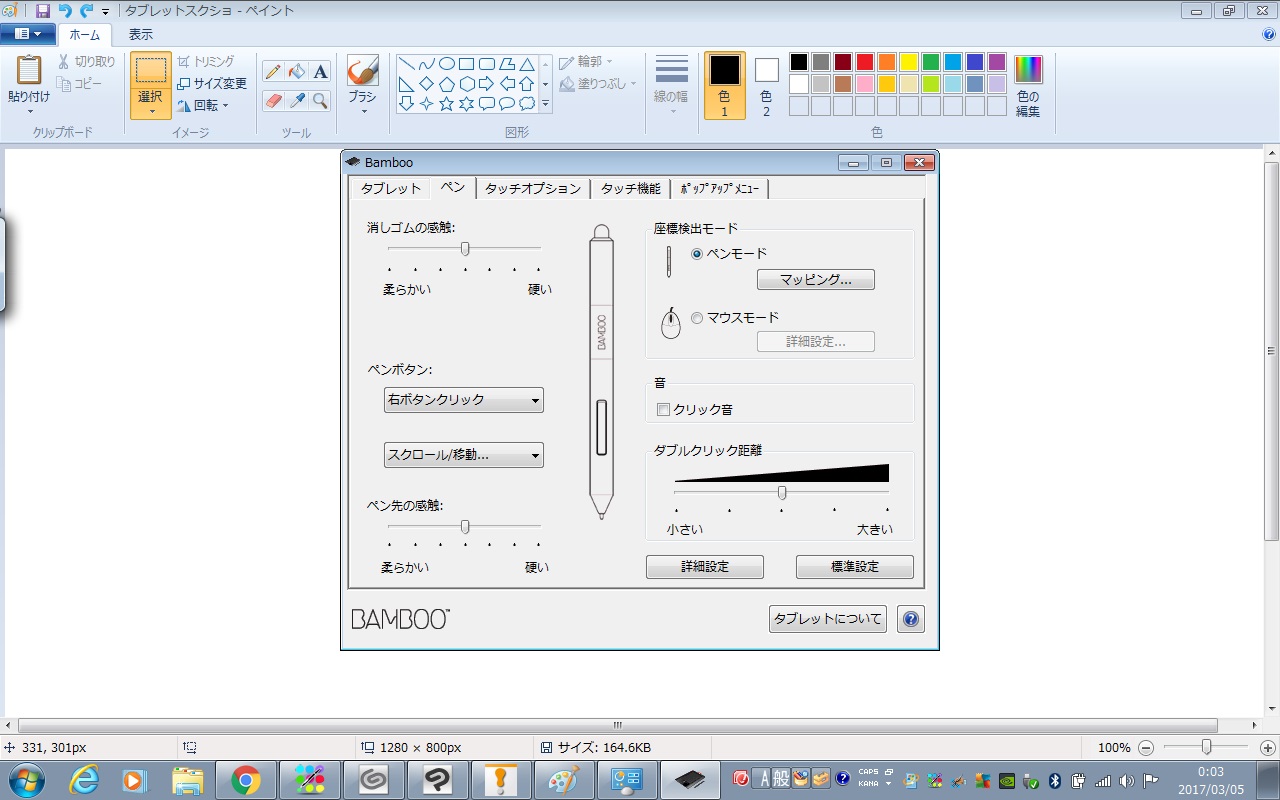Select the Text tool
The image size is (1280, 800).
point(320,72)
